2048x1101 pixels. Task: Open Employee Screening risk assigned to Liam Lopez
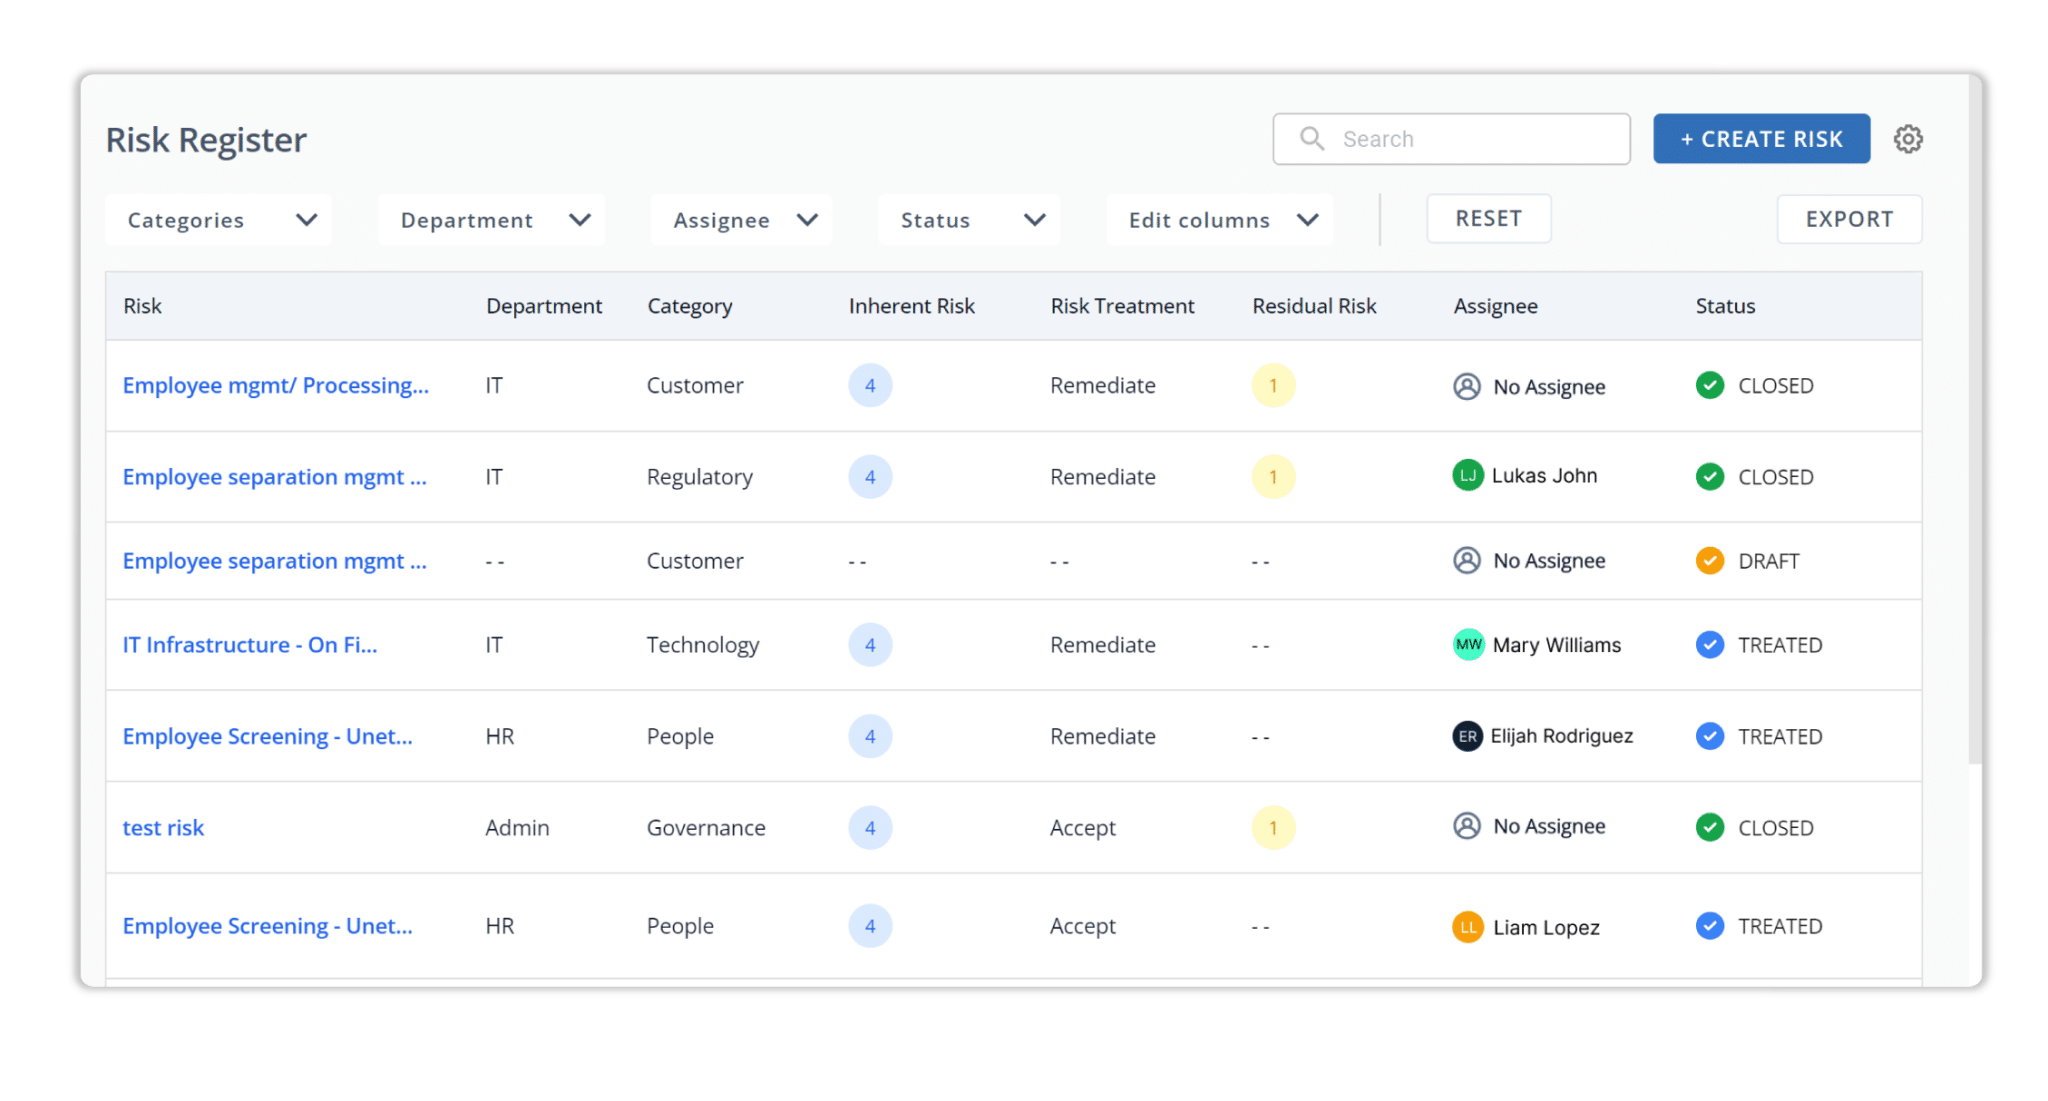pos(267,926)
